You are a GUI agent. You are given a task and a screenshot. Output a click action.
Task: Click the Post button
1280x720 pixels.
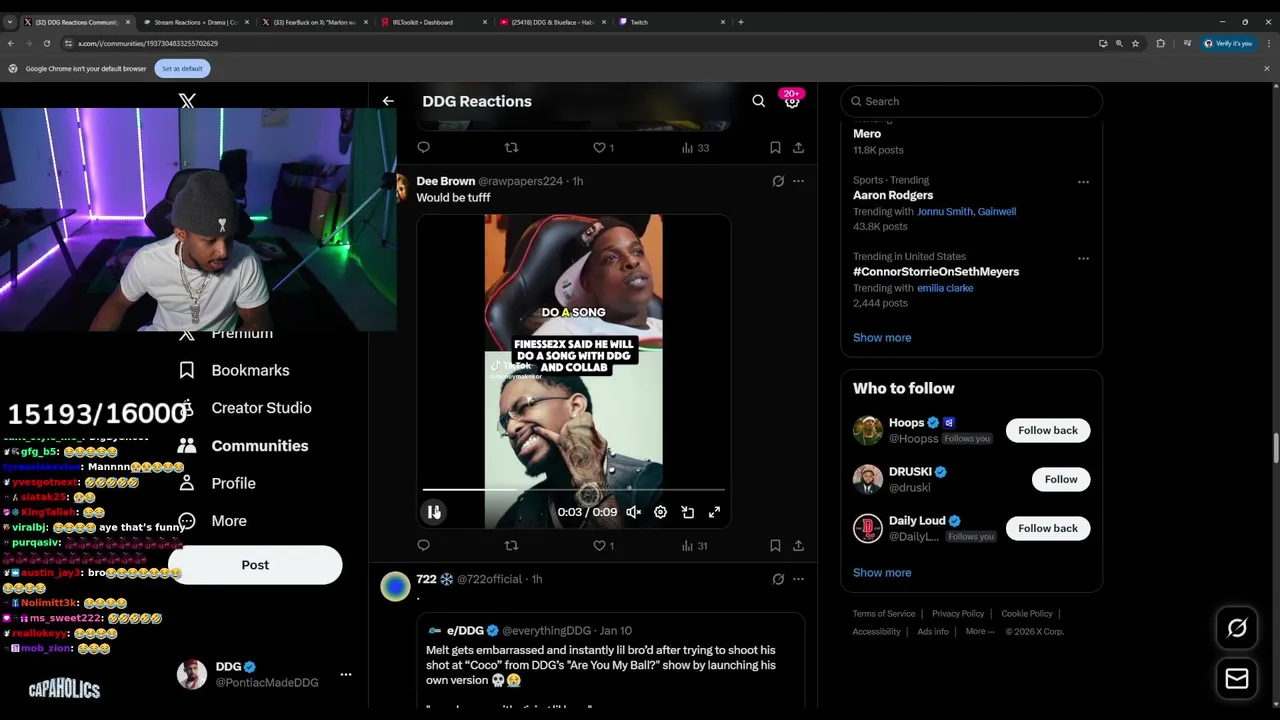[x=255, y=565]
